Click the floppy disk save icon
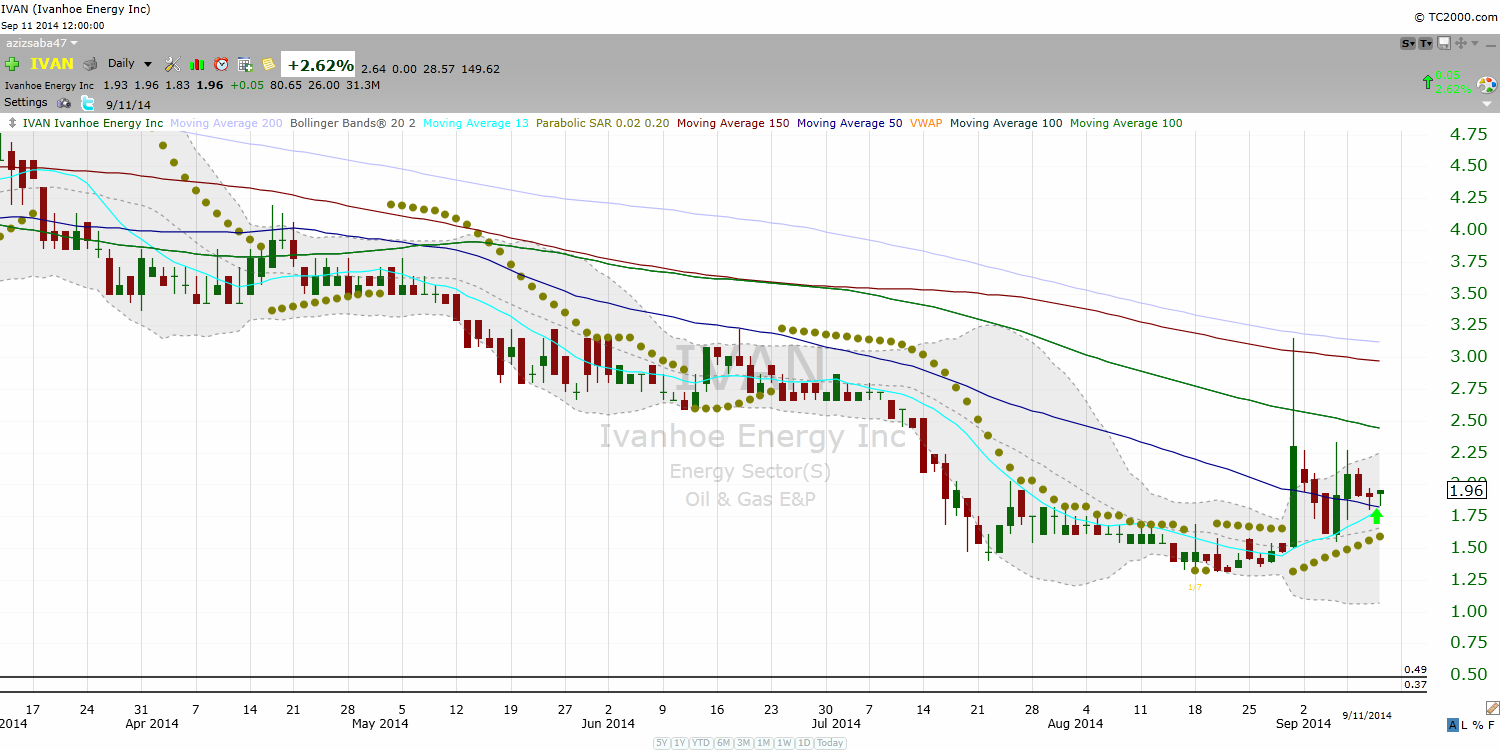The height and width of the screenshot is (750, 1500). (x=1443, y=43)
